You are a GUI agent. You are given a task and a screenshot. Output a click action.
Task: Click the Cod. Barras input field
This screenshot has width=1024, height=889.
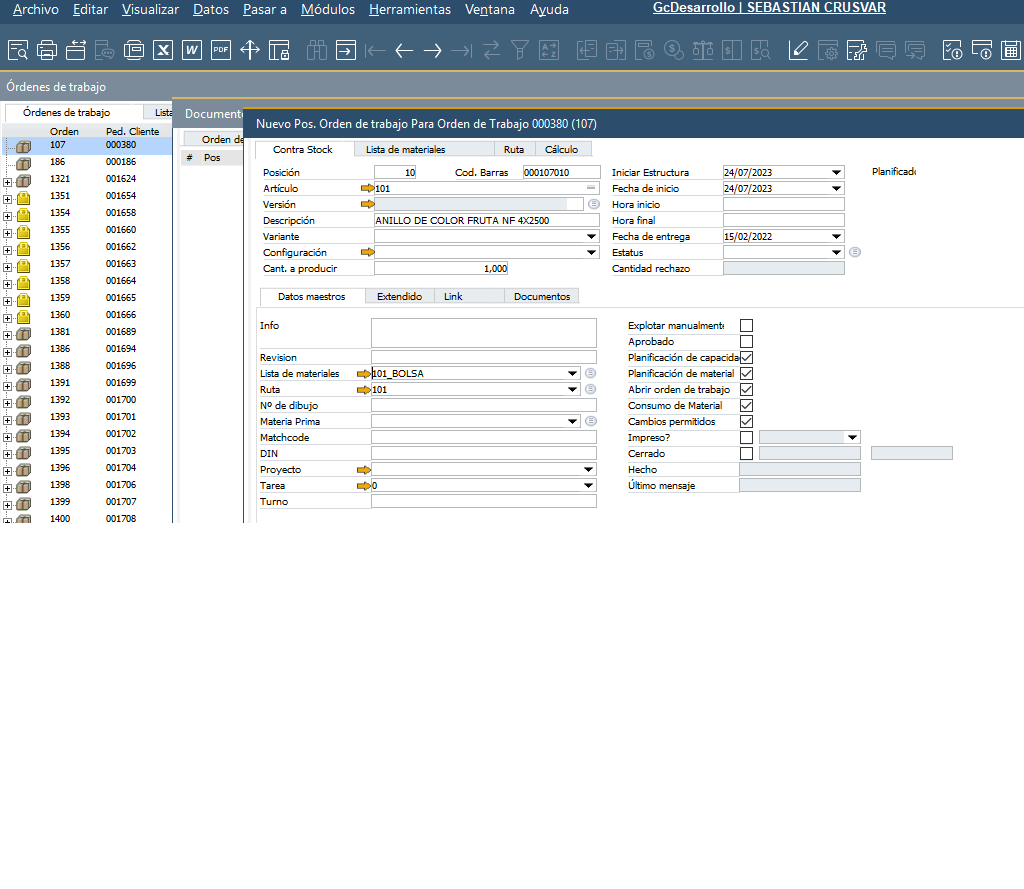pos(561,172)
